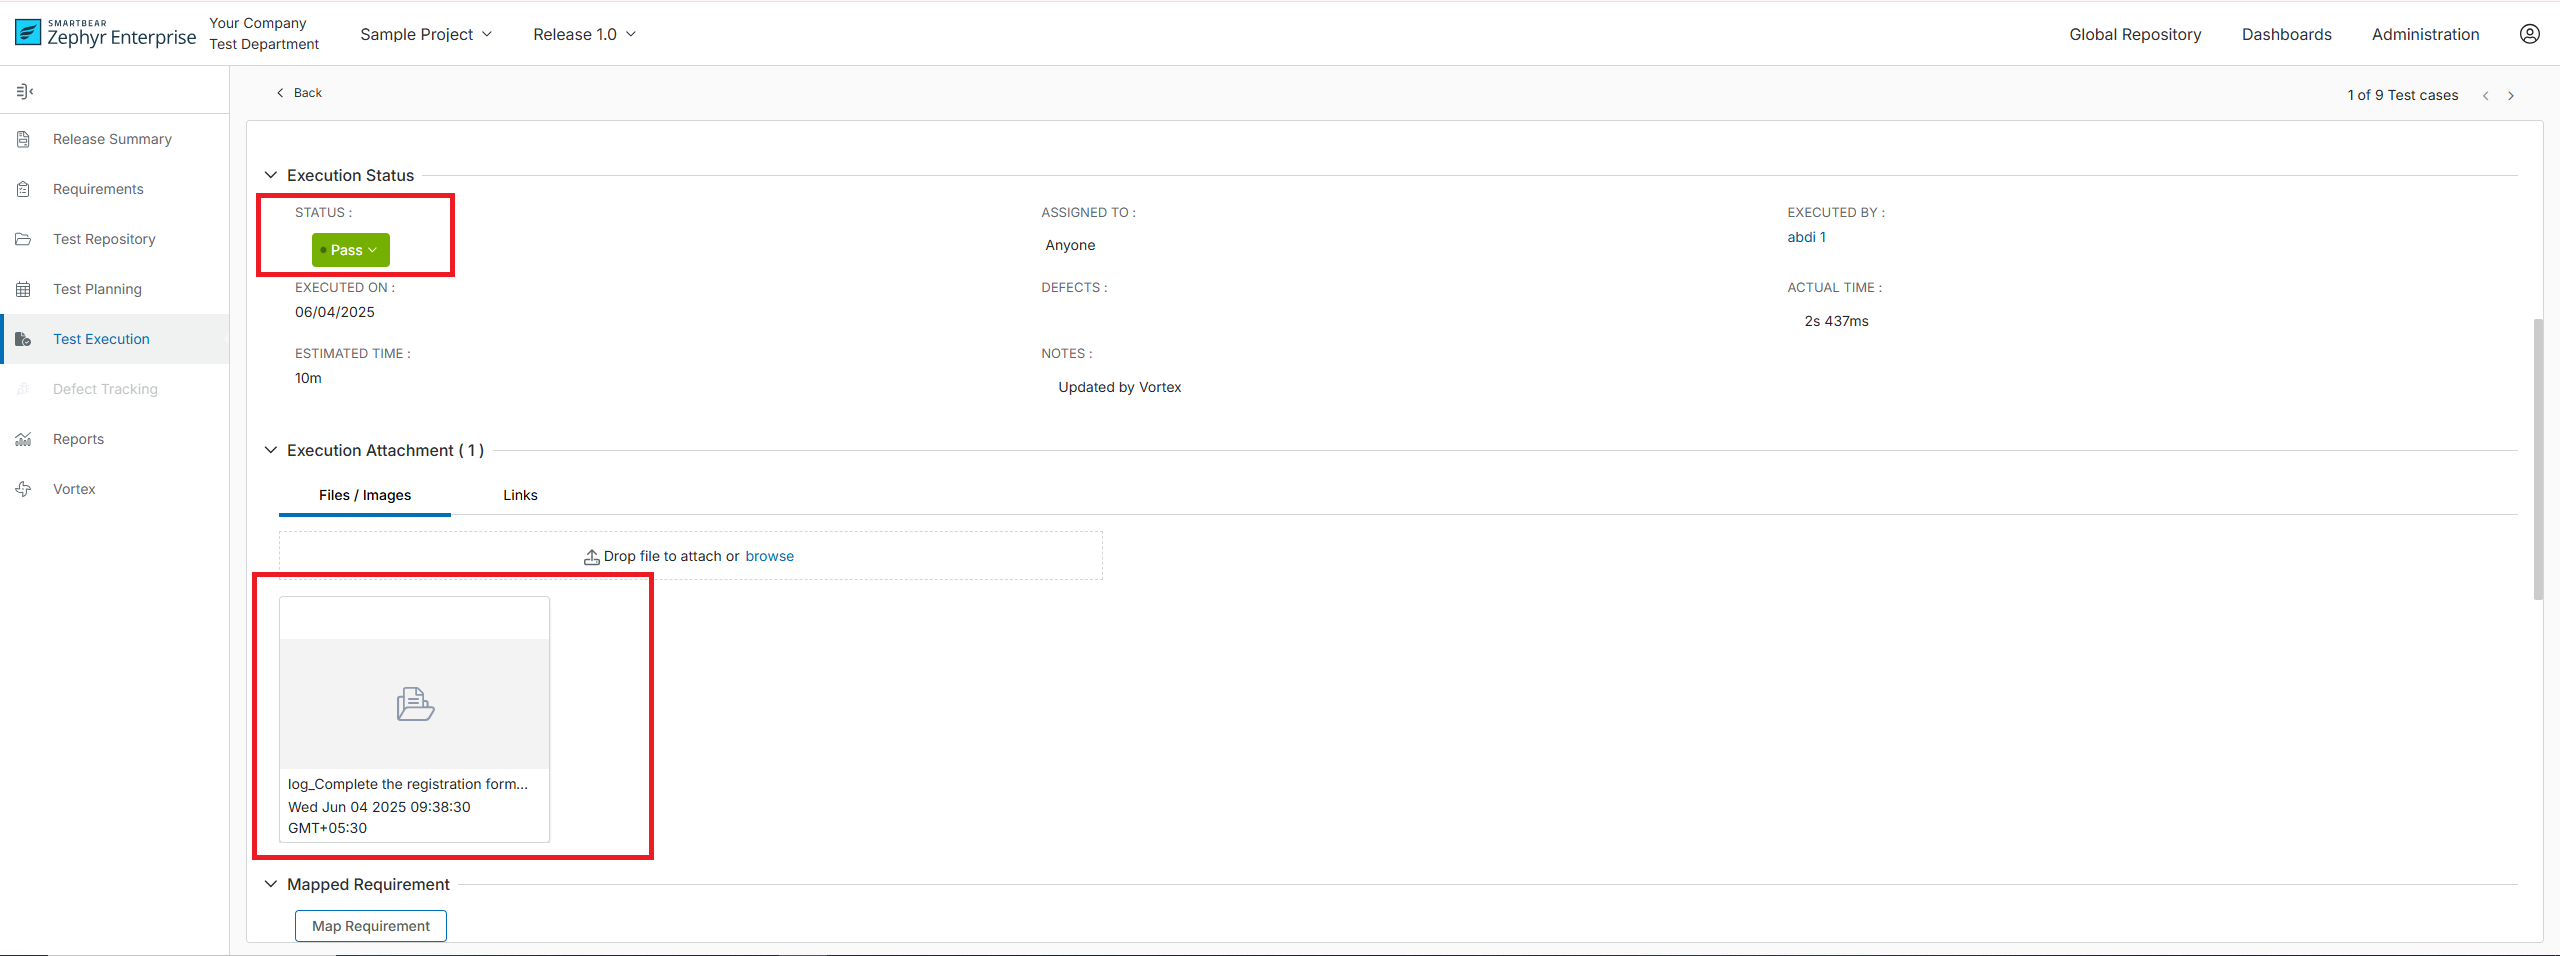Screen dimensions: 2564x956
Task: Open the Test Repository sidebar icon
Action: click(x=23, y=238)
